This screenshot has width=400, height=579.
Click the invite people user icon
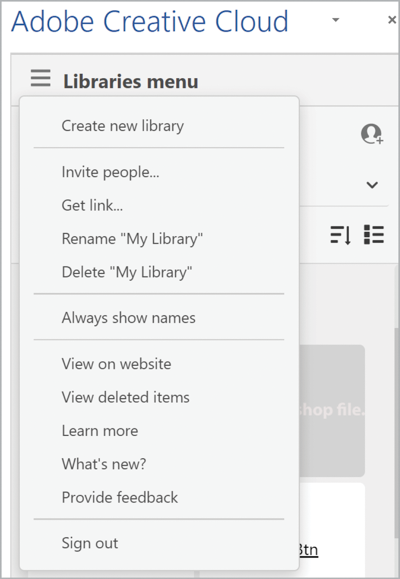(372, 134)
